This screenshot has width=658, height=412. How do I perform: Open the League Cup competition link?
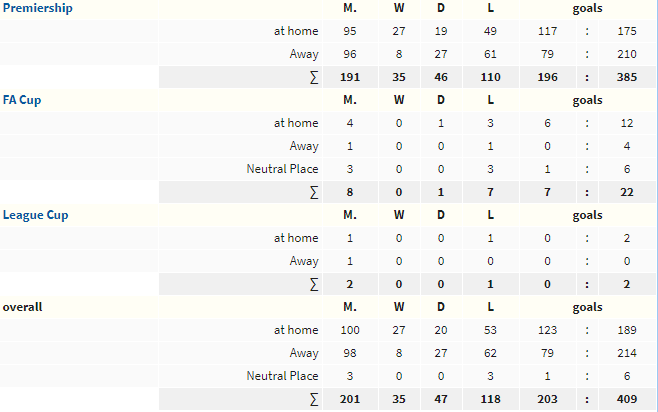click(35, 215)
